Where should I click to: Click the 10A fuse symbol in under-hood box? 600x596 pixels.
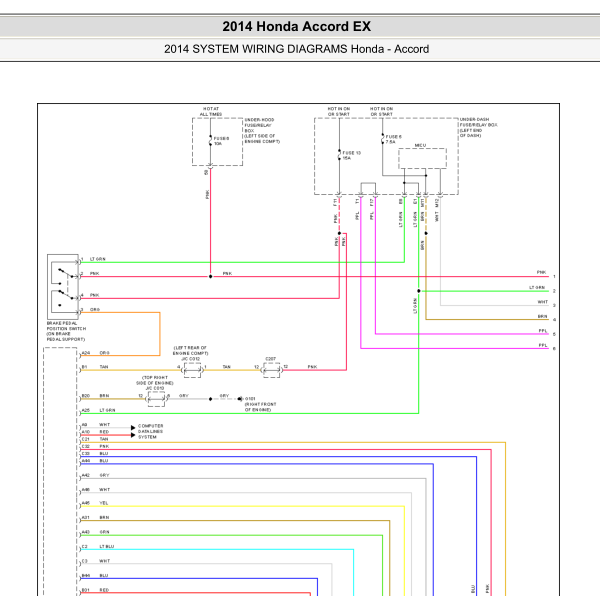[x=210, y=141]
